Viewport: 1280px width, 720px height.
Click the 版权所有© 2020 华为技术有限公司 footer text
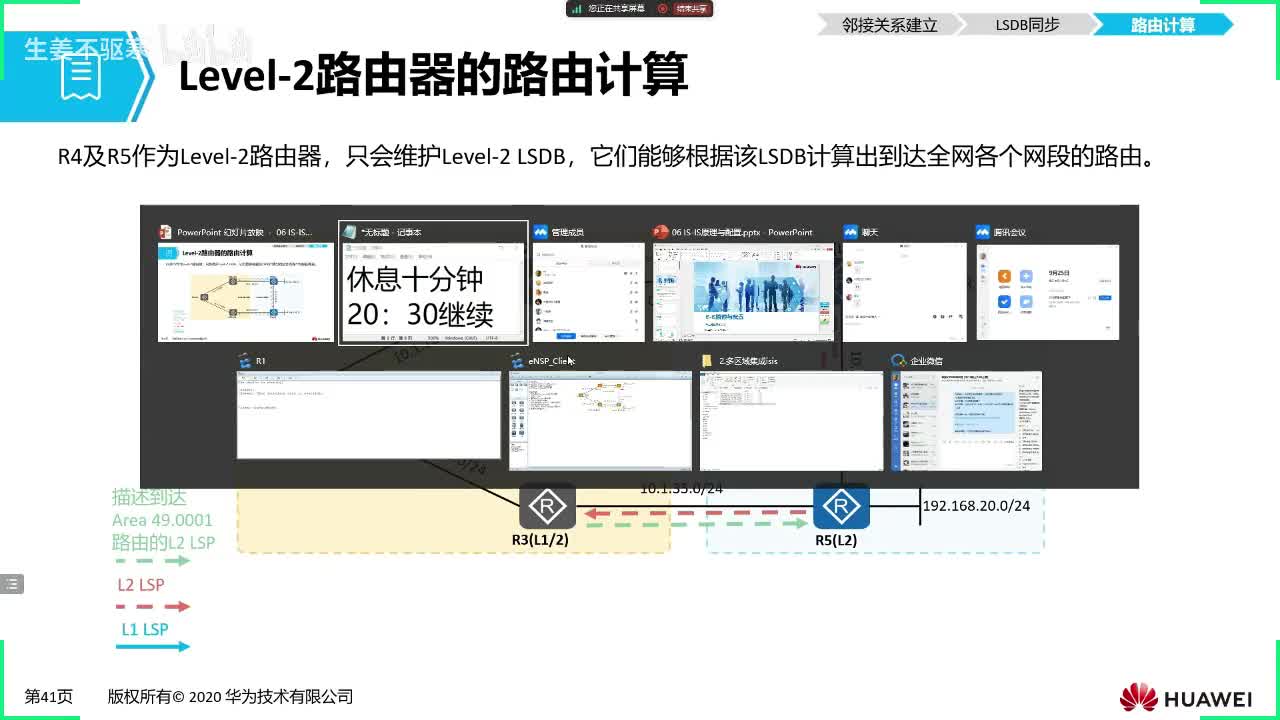231,697
